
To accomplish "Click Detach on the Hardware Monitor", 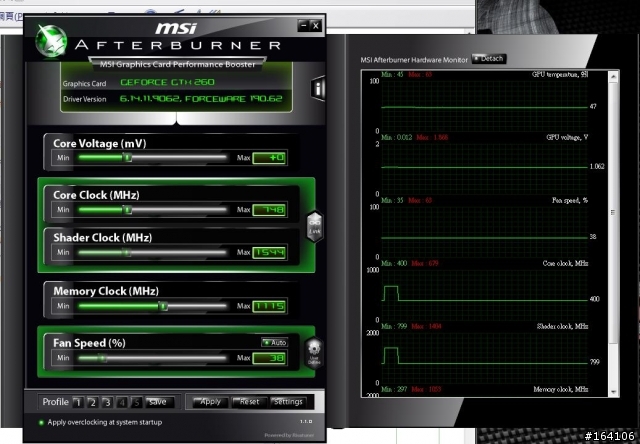I will 489,59.
